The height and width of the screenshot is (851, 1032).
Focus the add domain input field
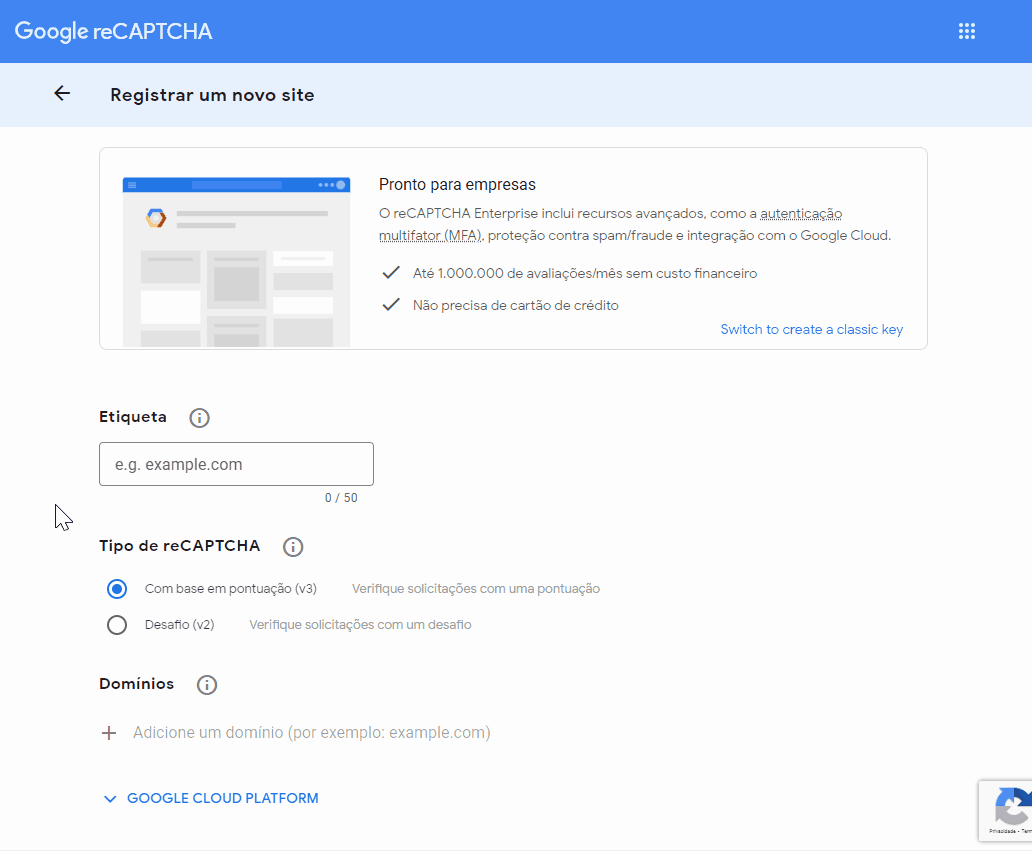(311, 733)
